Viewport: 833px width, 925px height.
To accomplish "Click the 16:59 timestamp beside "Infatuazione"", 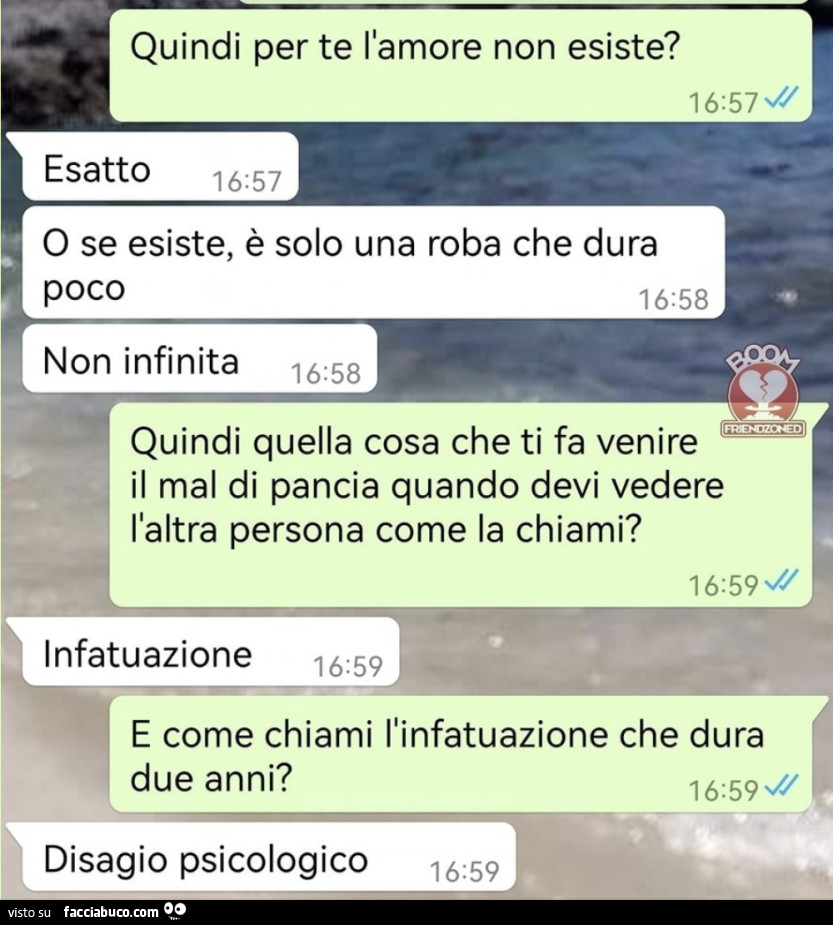I will point(348,667).
